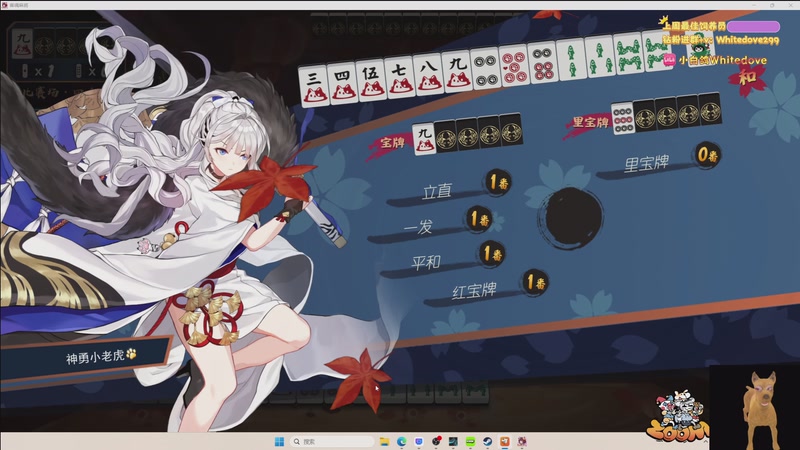Open the taskbar app with red notification badge
The width and height of the screenshot is (800, 450).
(x=436, y=441)
